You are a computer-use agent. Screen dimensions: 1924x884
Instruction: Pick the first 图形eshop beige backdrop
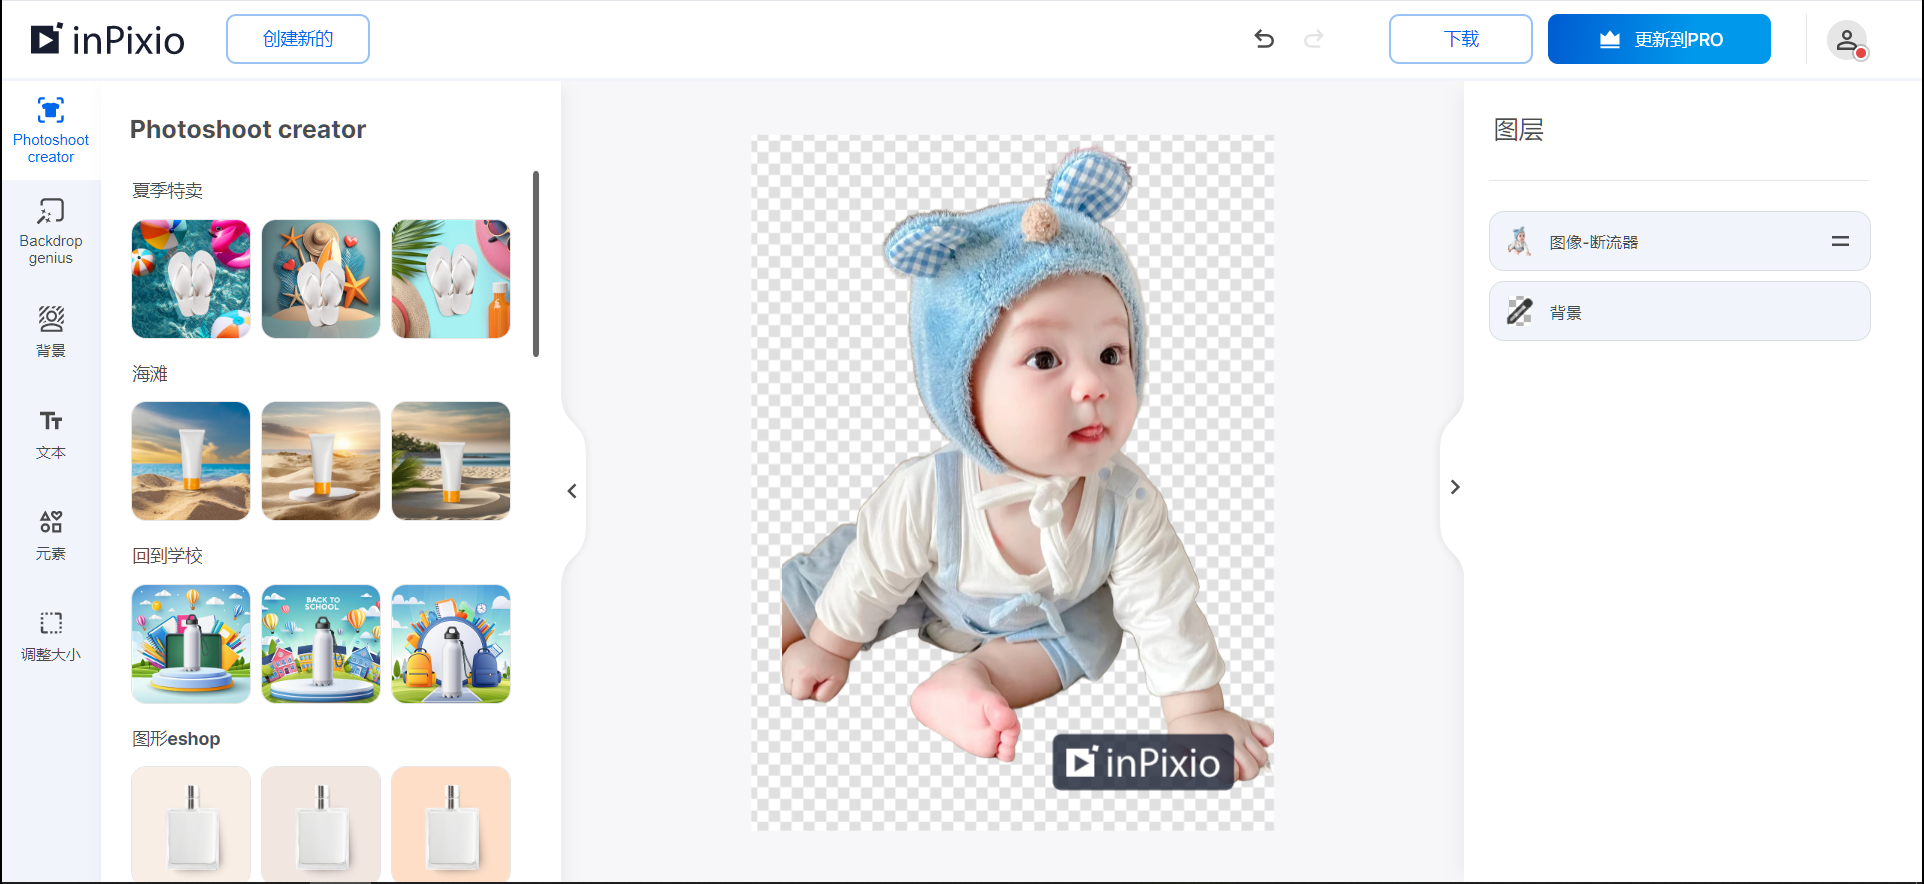[x=191, y=824]
